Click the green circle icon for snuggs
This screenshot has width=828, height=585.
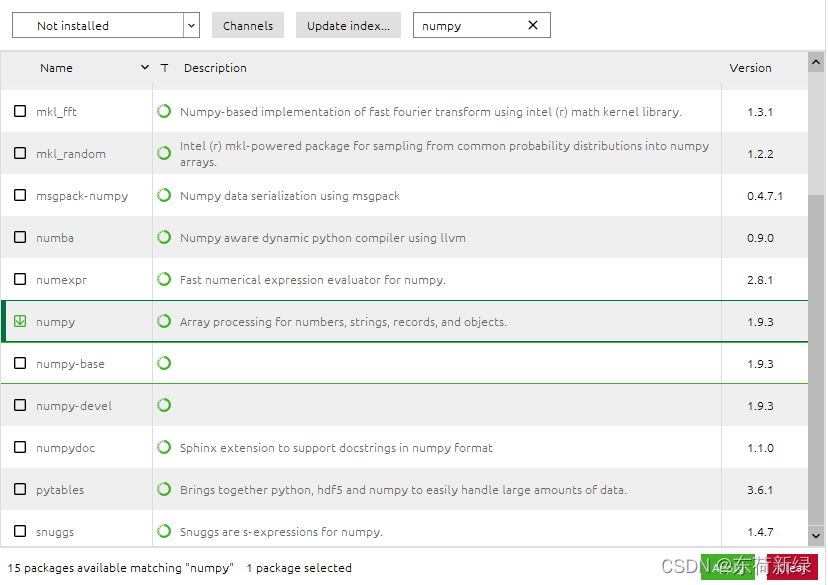(x=164, y=531)
